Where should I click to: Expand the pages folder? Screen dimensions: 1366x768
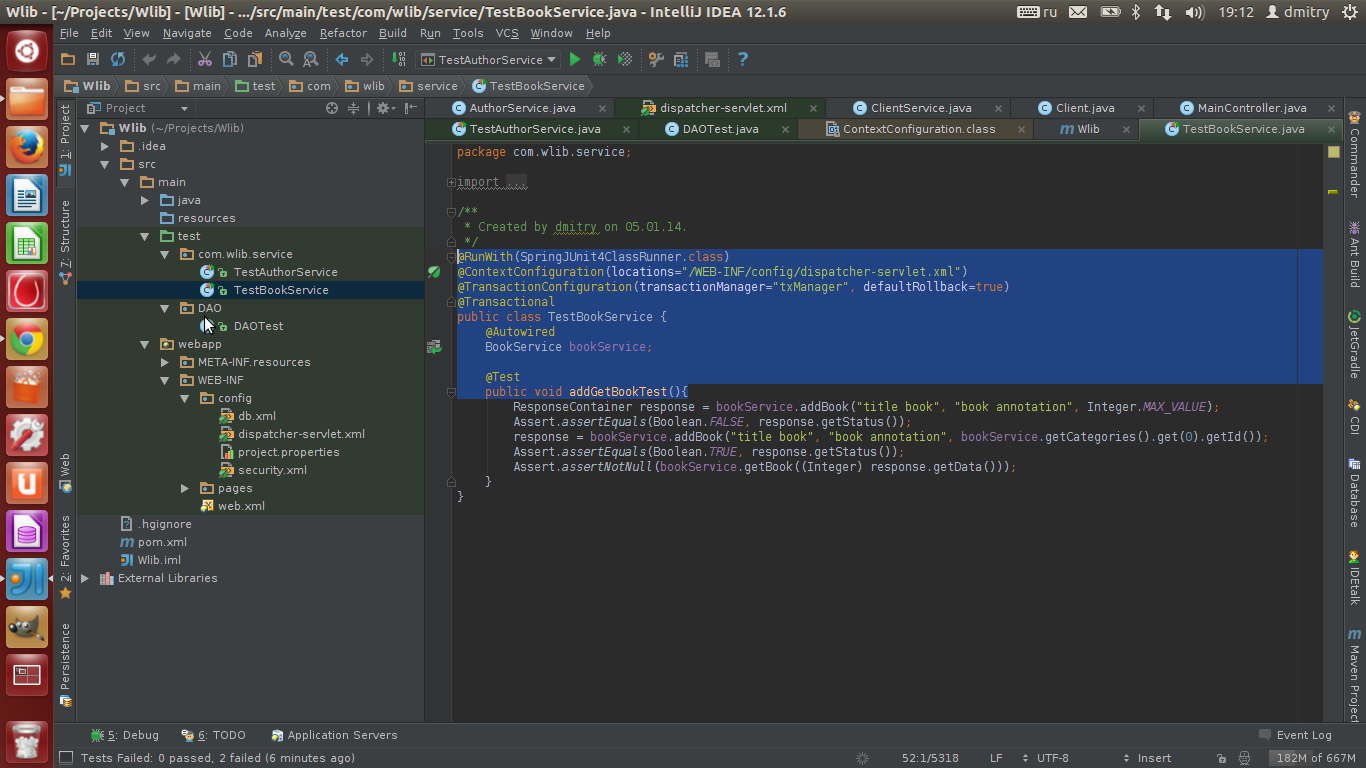(185, 488)
